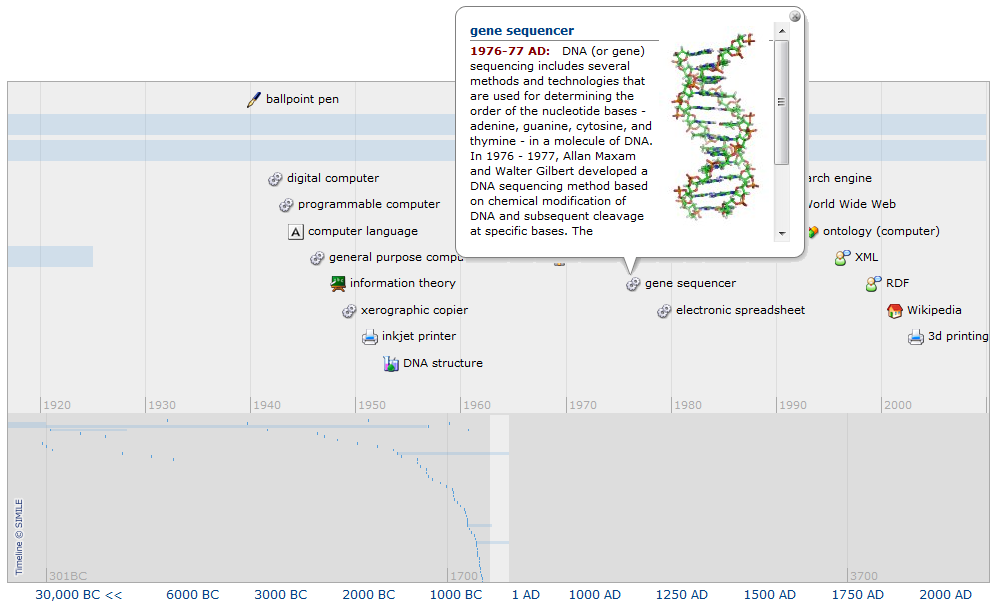The height and width of the screenshot is (605, 994).
Task: Click the inkjet printer icon
Action: tap(370, 337)
